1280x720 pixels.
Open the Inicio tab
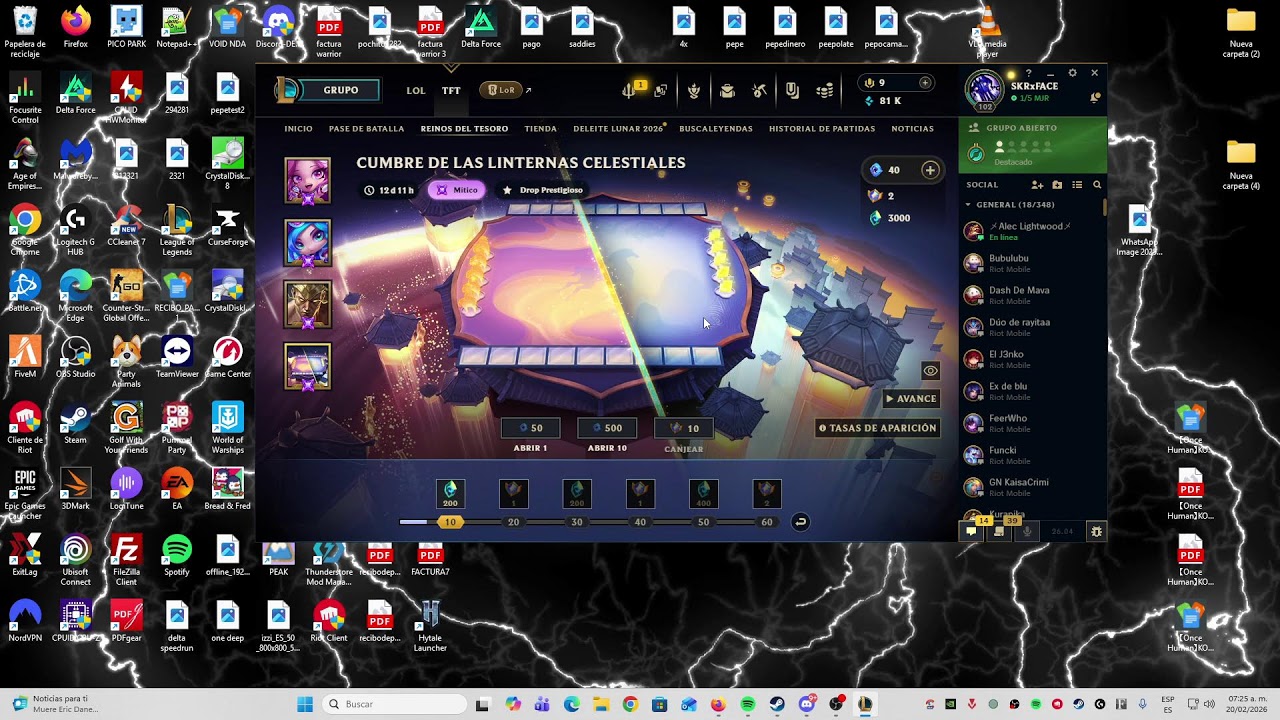[x=298, y=129]
